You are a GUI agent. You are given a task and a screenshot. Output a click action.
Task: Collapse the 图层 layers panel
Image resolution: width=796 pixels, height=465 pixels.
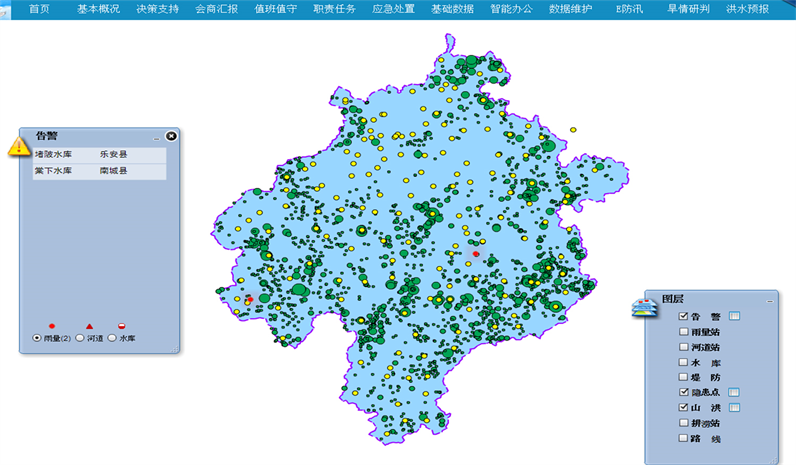pyautogui.click(x=769, y=300)
